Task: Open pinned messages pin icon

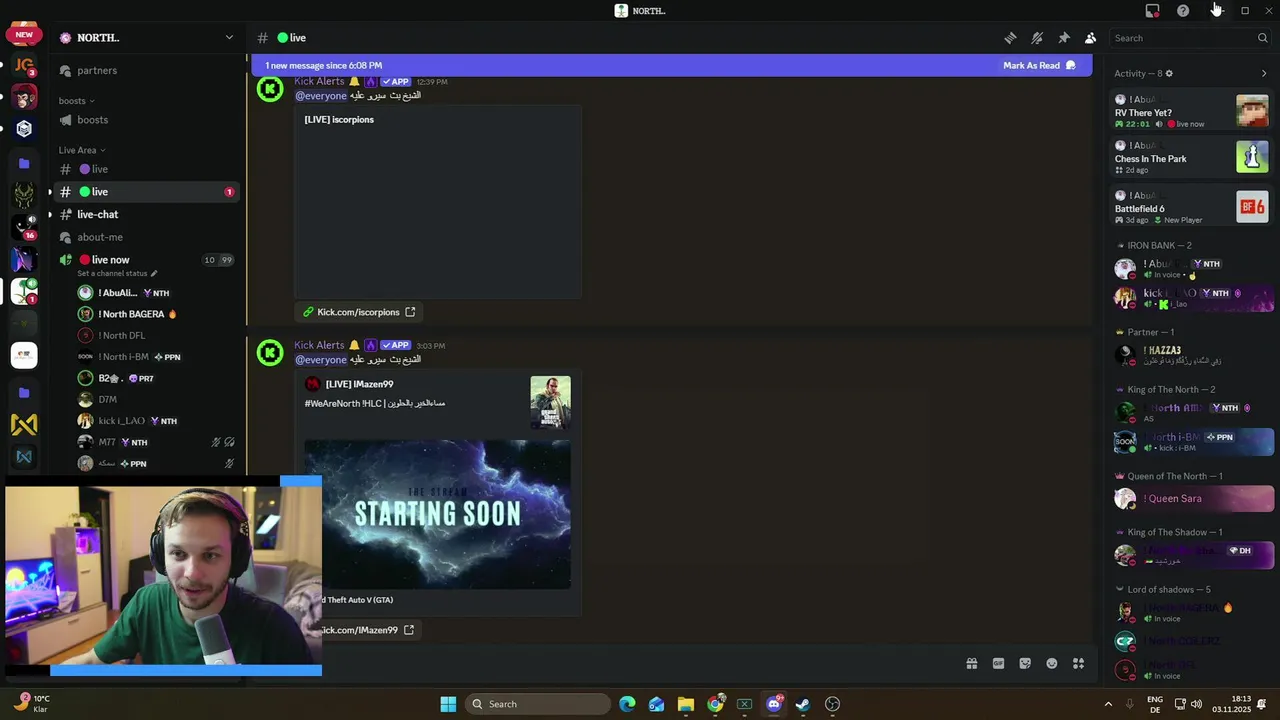Action: [1064, 38]
